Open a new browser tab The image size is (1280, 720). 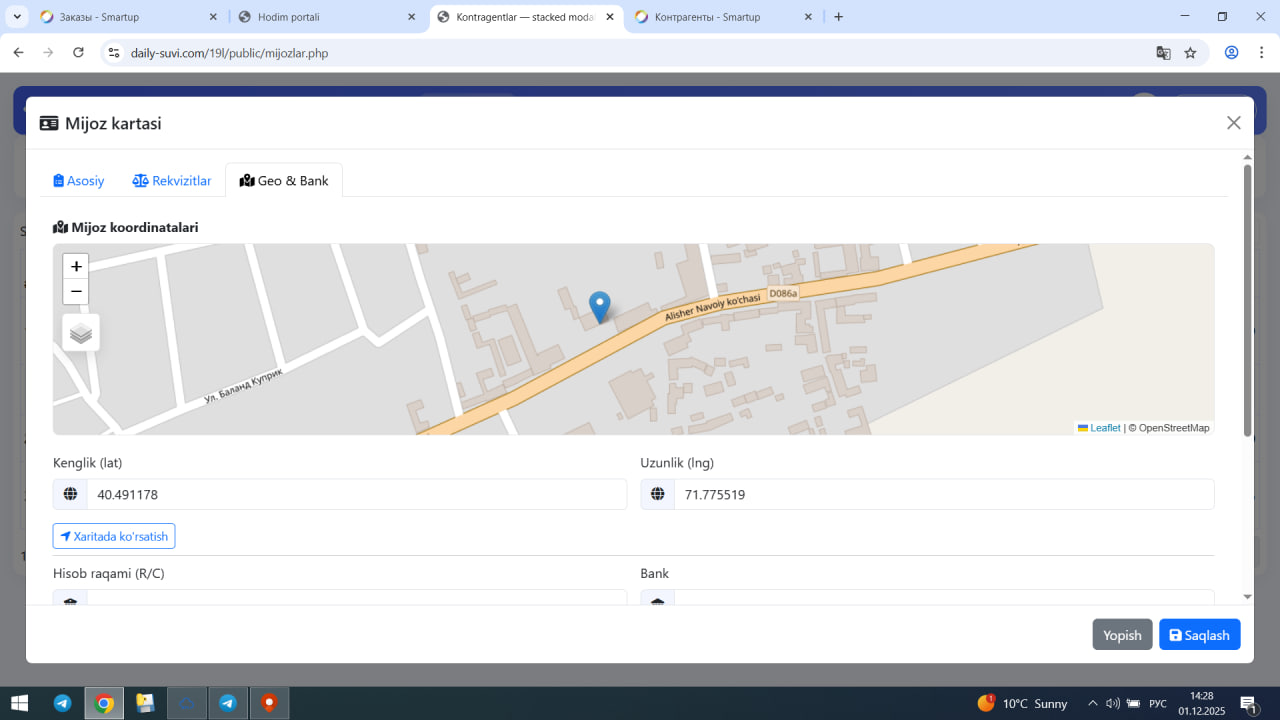pos(838,17)
